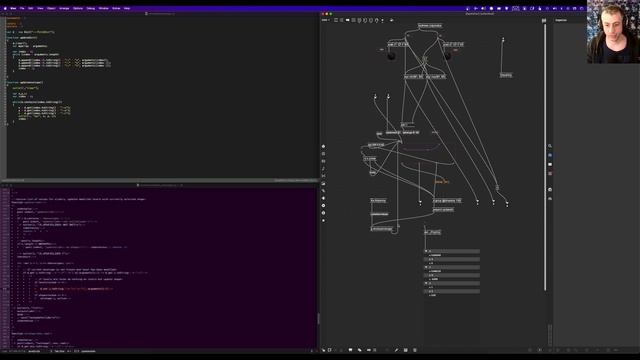Open a New View from bottom toolbar
The width and height of the screenshot is (640, 360).
pyautogui.click(x=330, y=350)
